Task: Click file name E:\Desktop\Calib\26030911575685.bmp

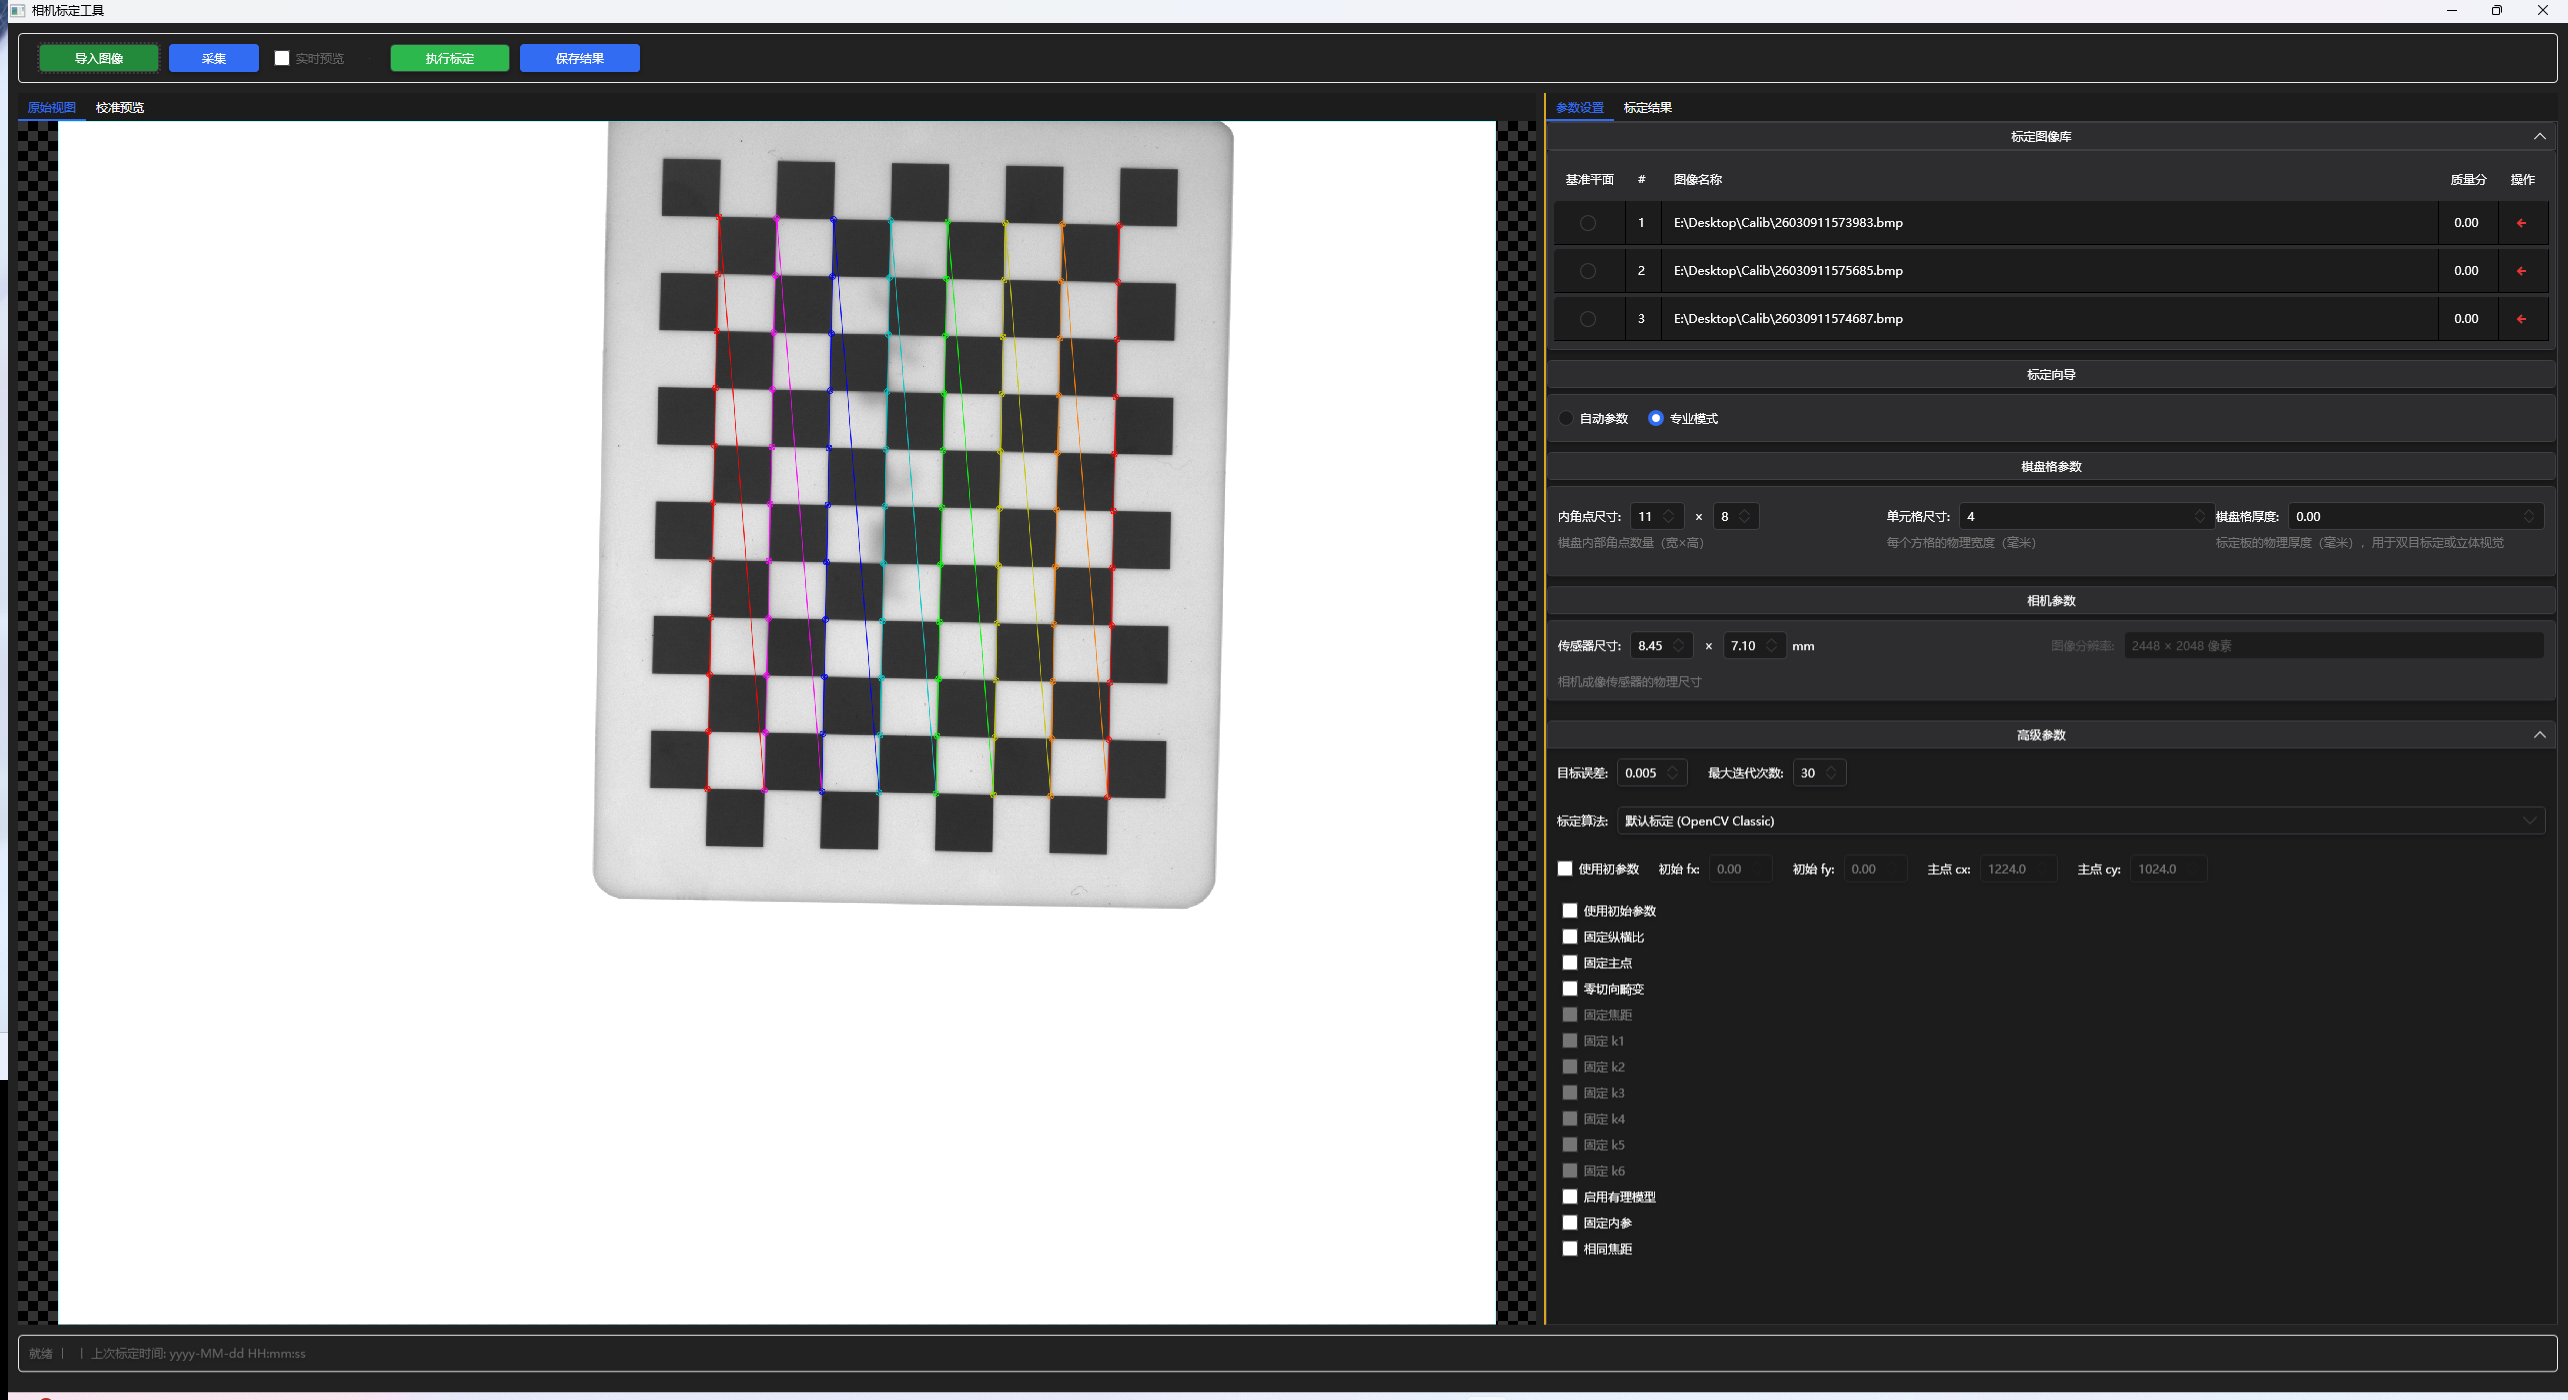Action: [1788, 271]
